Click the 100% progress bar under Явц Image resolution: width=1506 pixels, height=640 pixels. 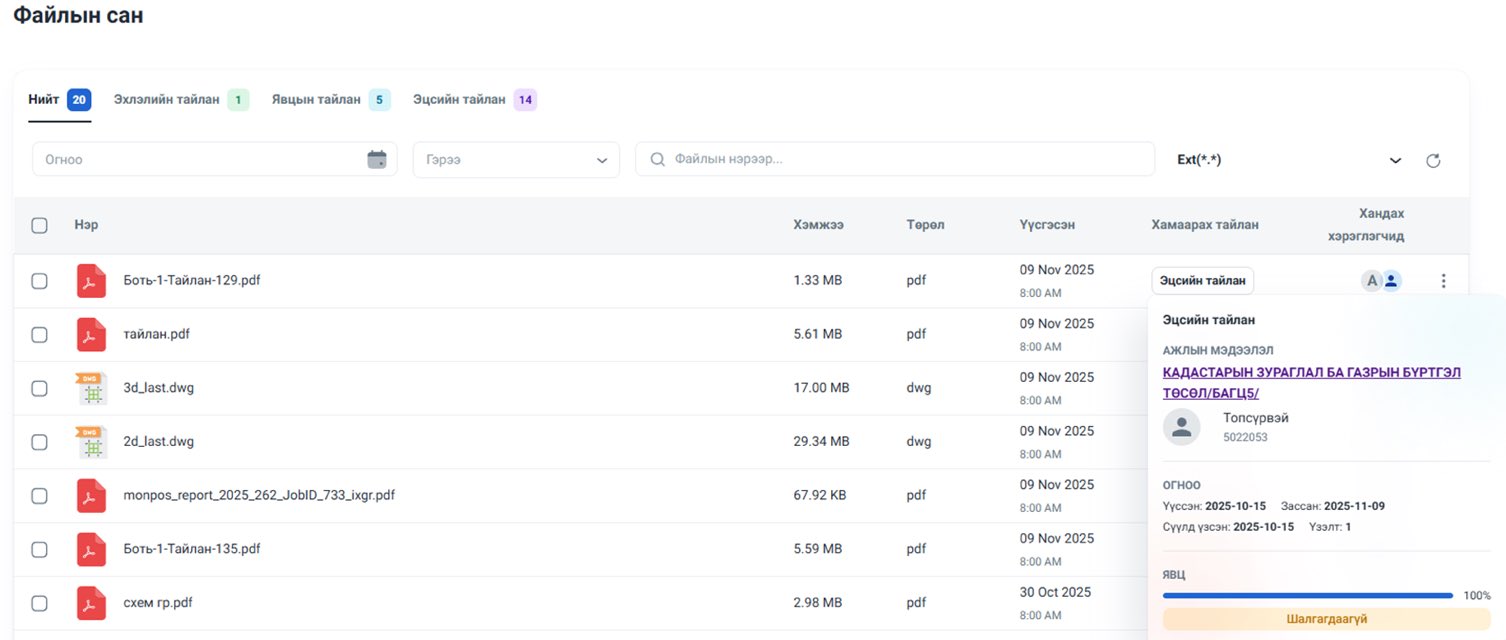(x=1307, y=595)
